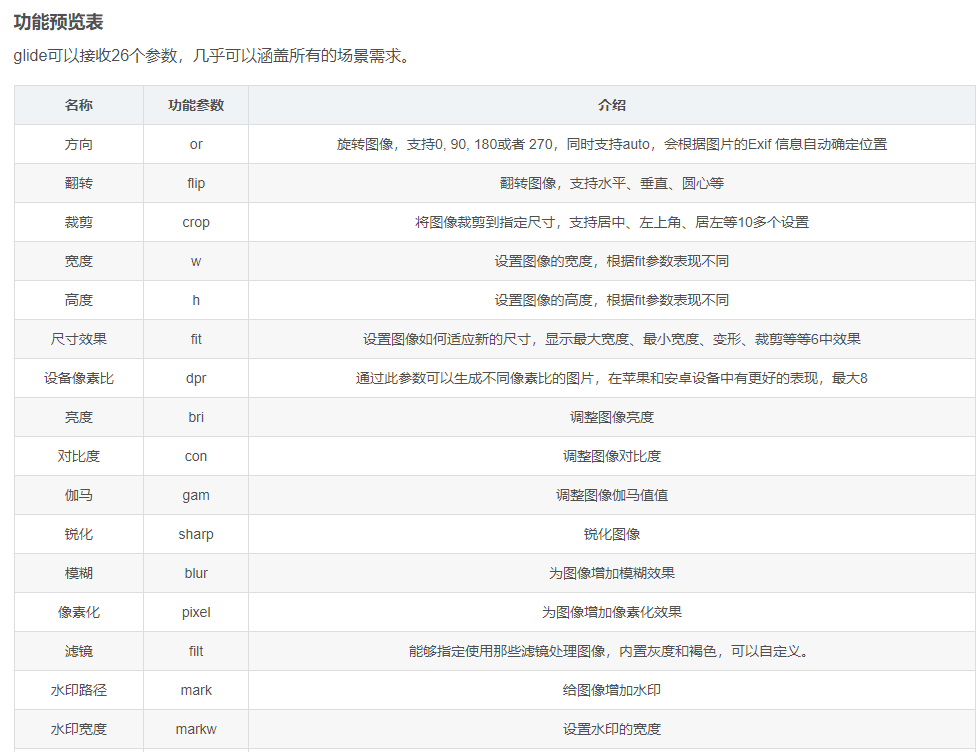Screen dimensions: 979x752
Task: Select the 锐化 name cell
Action: (x=79, y=535)
